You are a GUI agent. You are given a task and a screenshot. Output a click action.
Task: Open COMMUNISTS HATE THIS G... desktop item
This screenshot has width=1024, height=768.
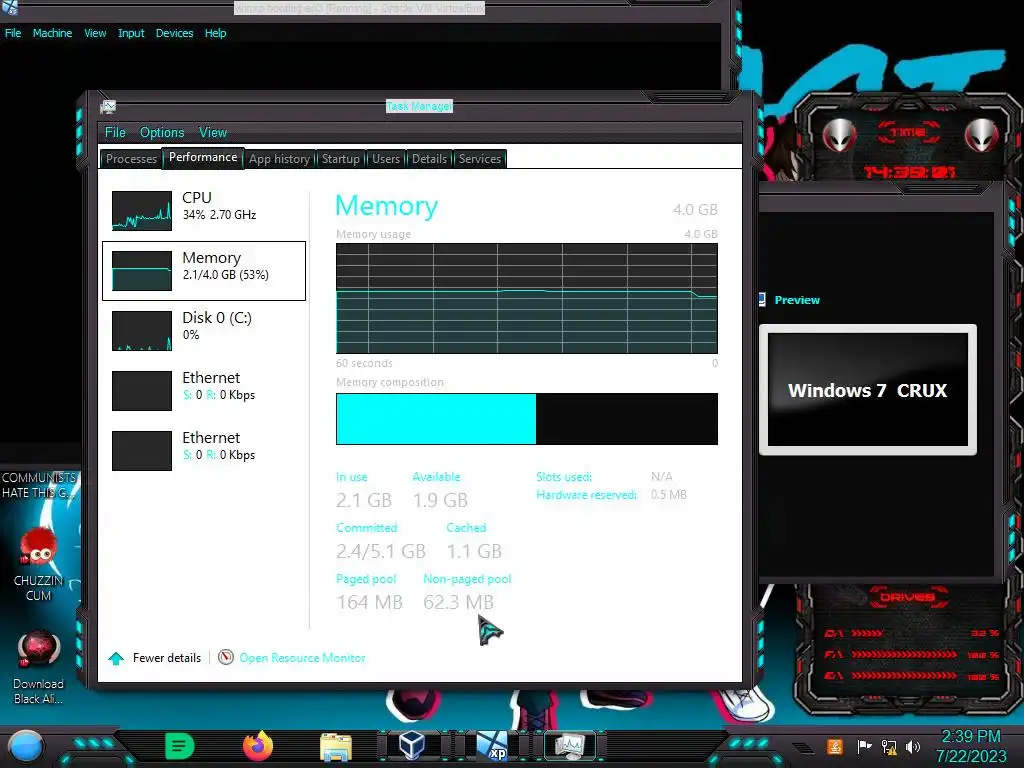point(39,485)
